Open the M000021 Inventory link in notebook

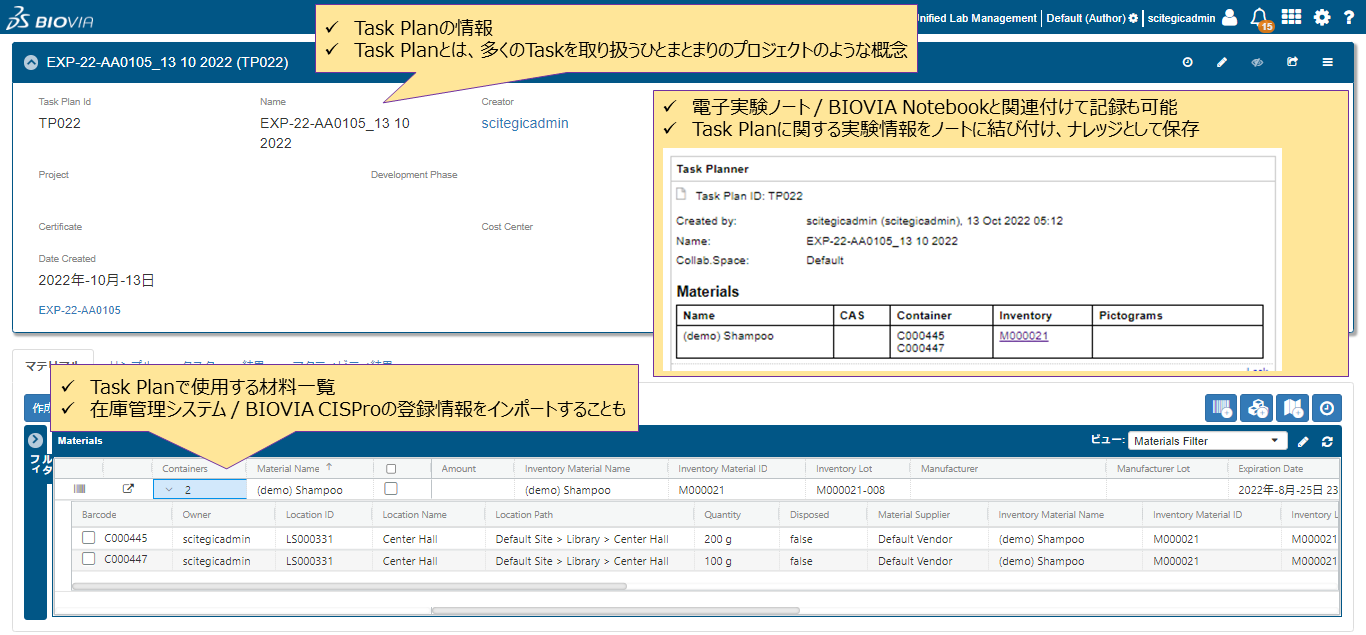[x=1024, y=336]
